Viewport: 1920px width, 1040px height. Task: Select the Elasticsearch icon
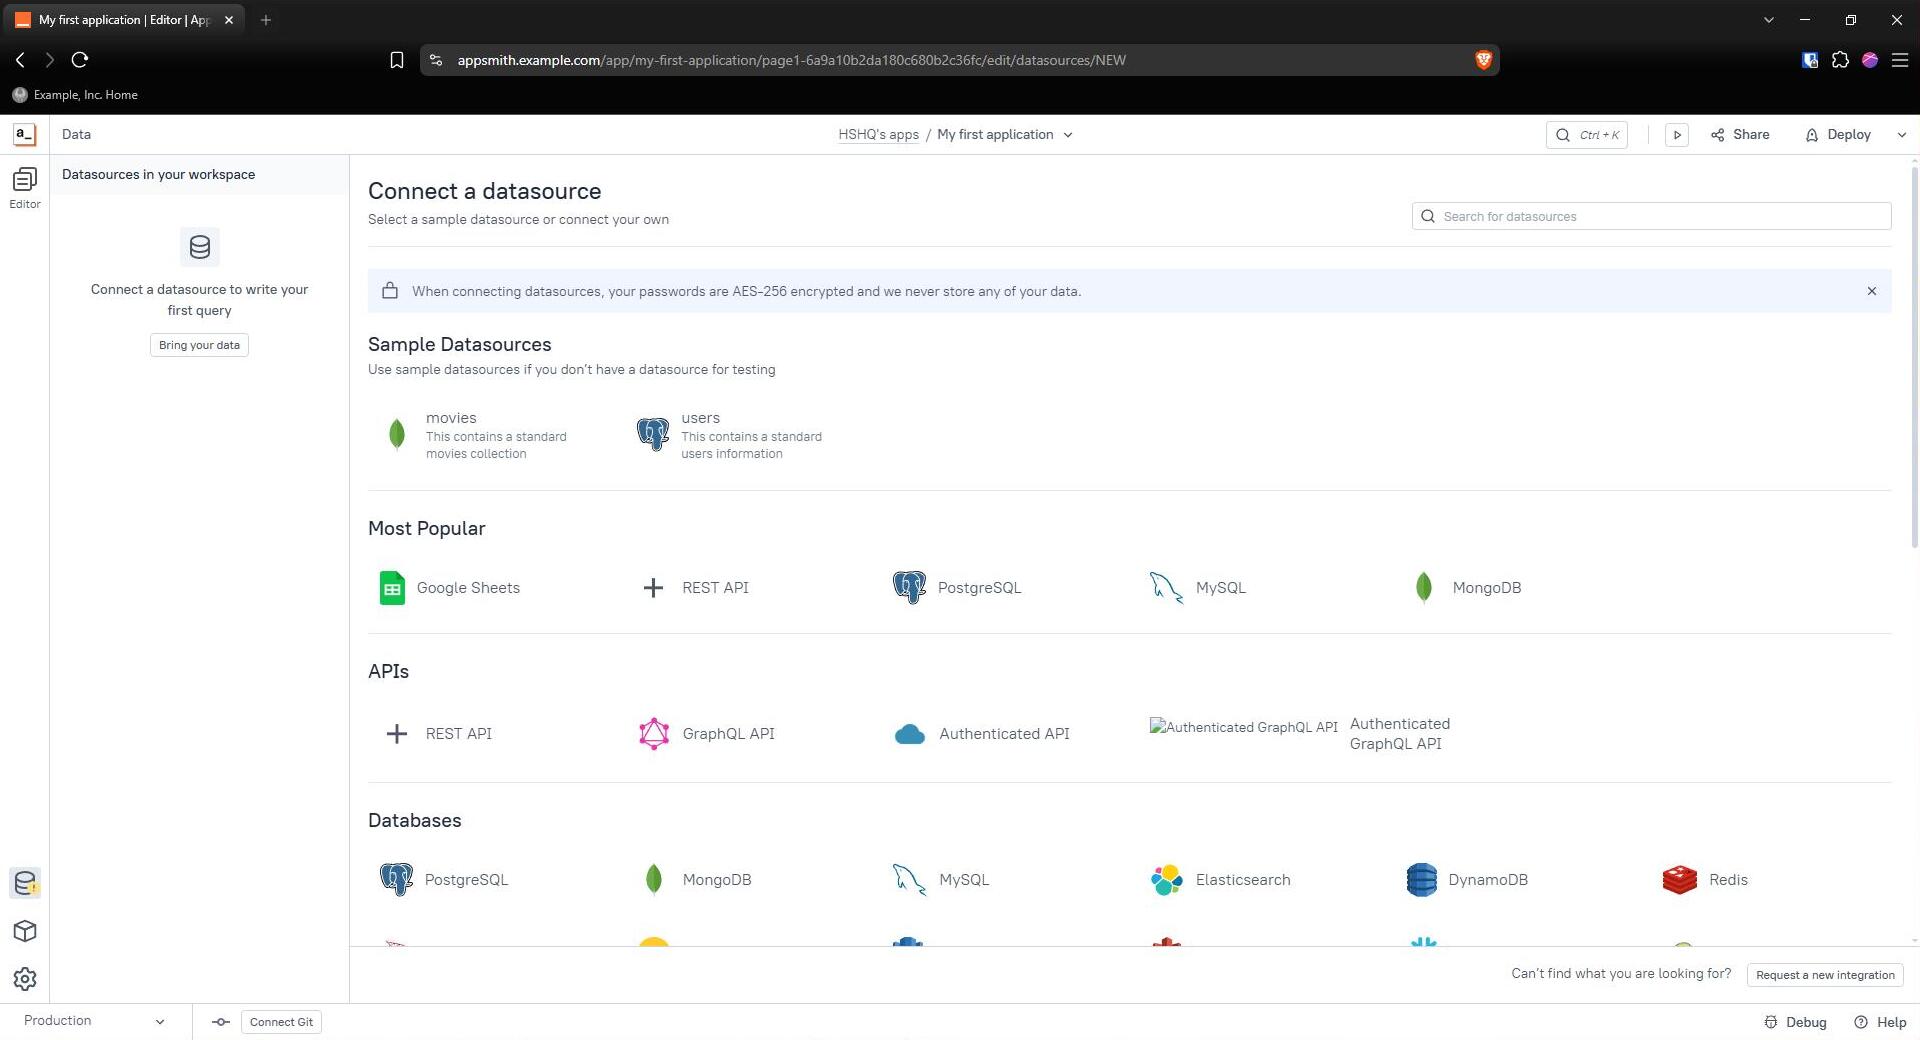pos(1166,880)
